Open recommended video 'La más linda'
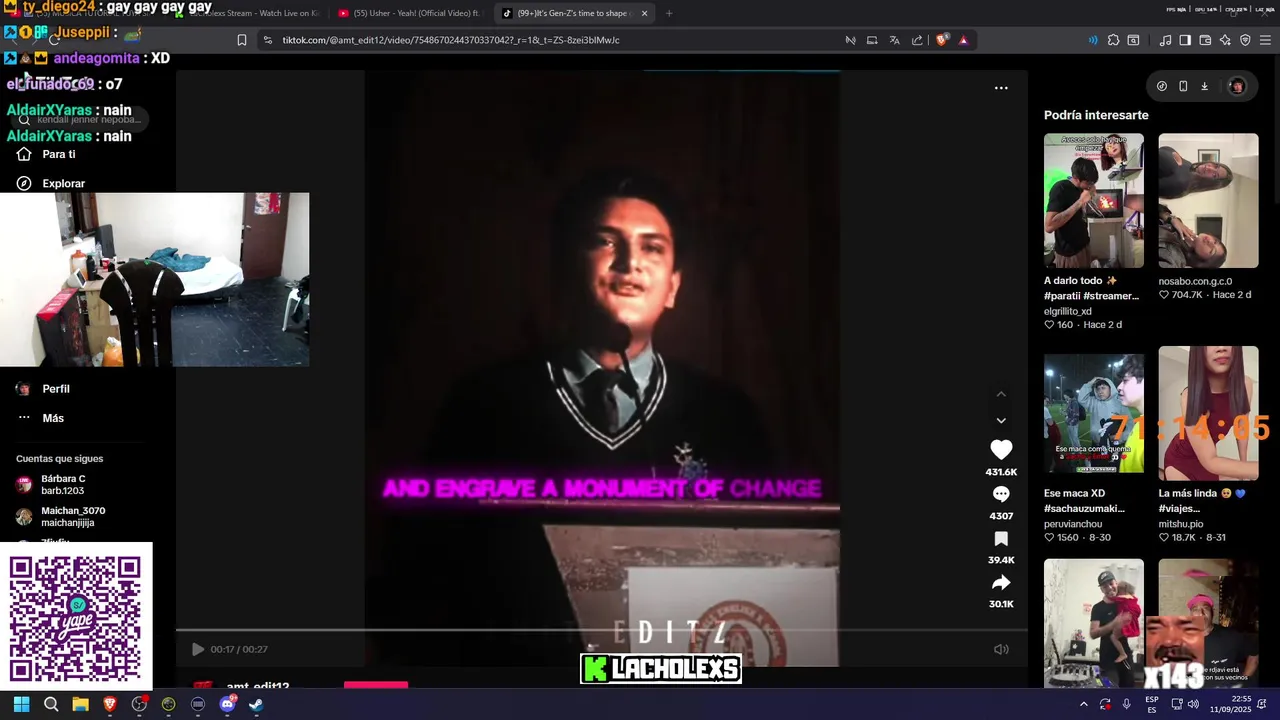Viewport: 1280px width, 720px height. (1208, 413)
